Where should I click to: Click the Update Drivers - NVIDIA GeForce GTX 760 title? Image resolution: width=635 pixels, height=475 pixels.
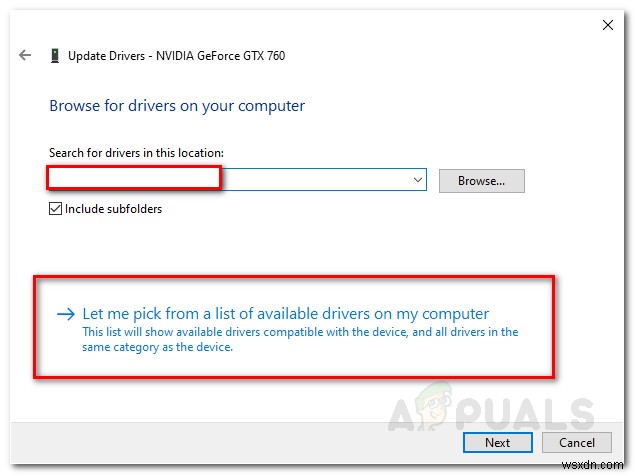click(x=176, y=56)
